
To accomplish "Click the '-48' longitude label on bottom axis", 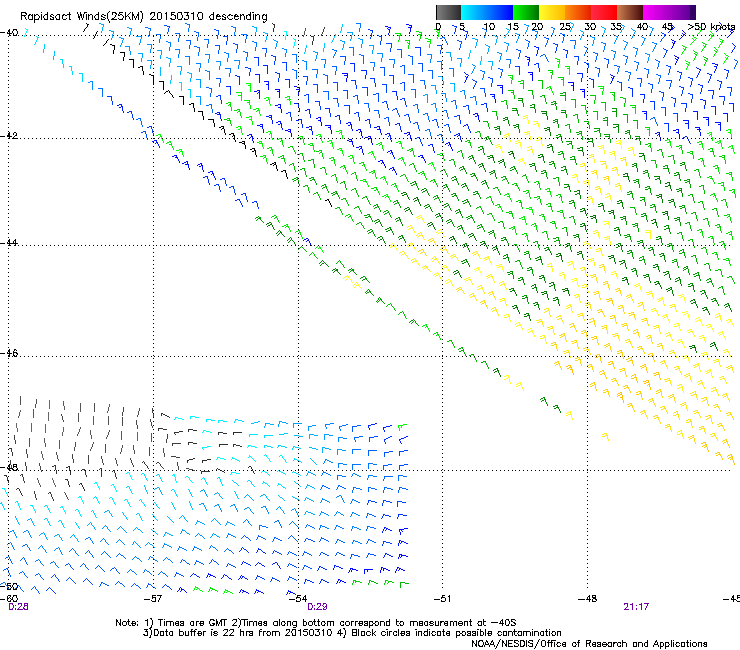I will [x=587, y=599].
